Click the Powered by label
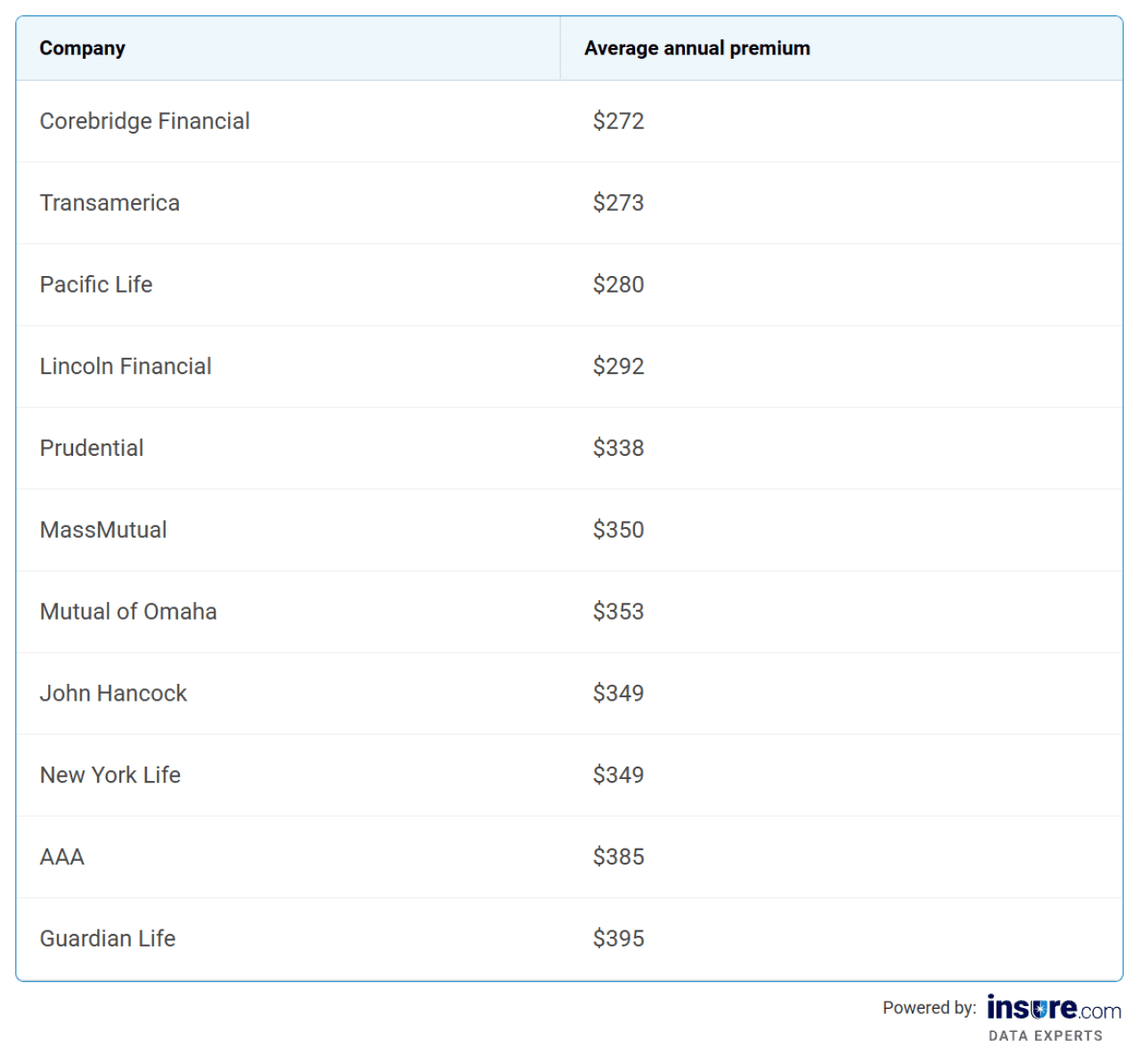Screen dimensions: 1140x1056 (929, 1008)
